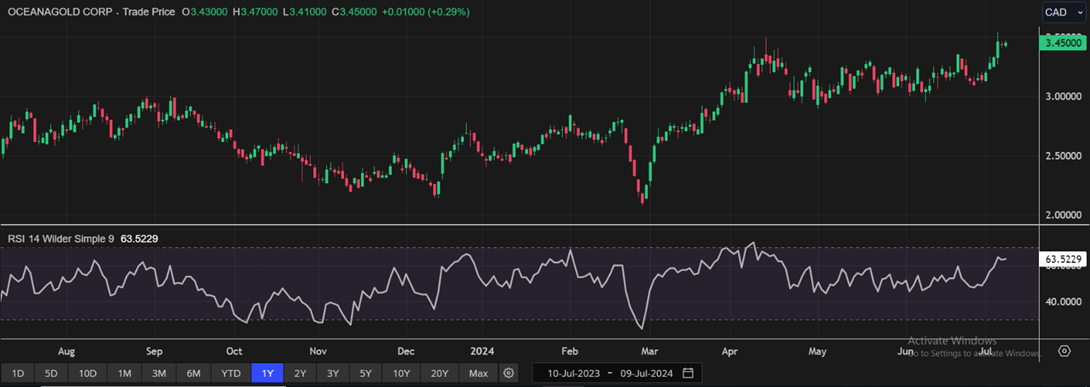Click the Nov label on time axis
Viewport: 1090px width, 387px height.
318,352
